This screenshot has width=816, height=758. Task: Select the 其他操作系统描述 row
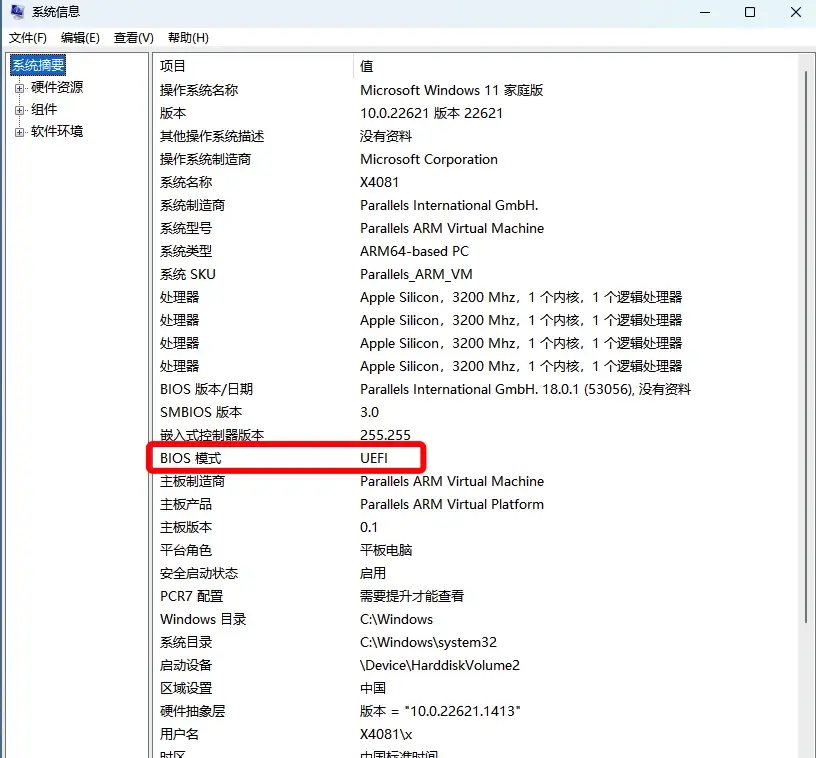475,136
